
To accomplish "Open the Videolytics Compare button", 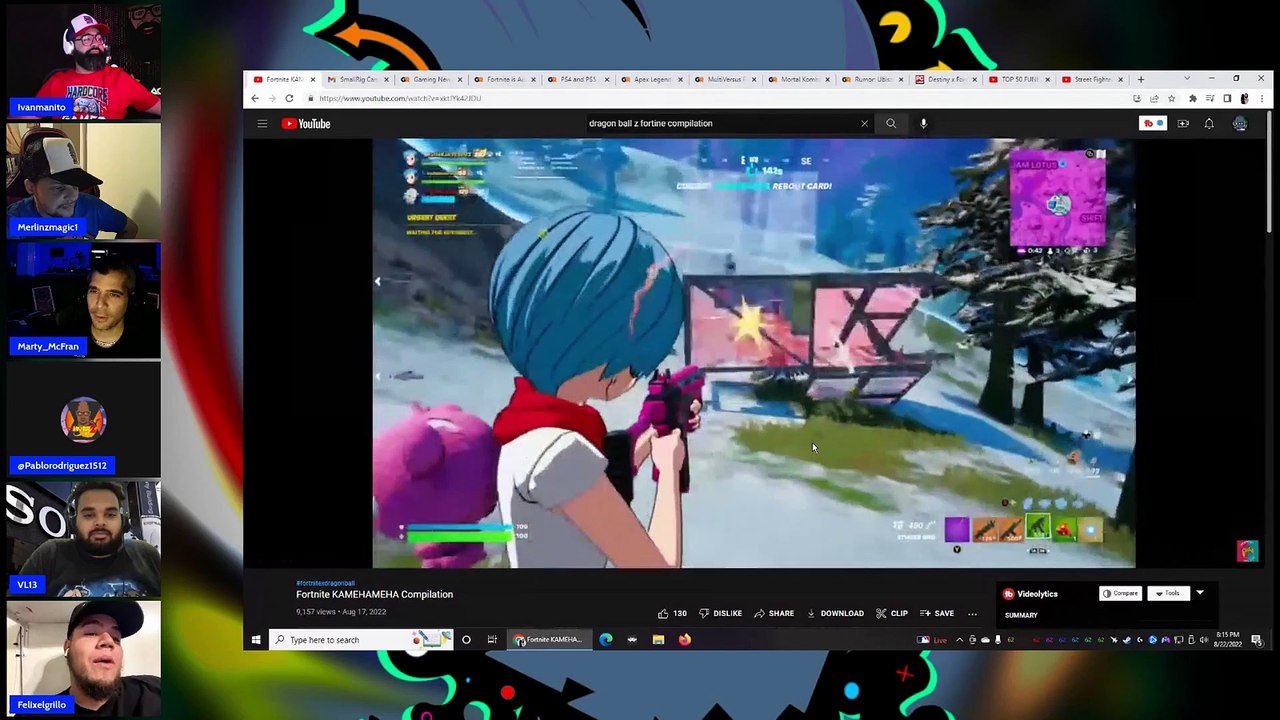I will tap(1120, 593).
